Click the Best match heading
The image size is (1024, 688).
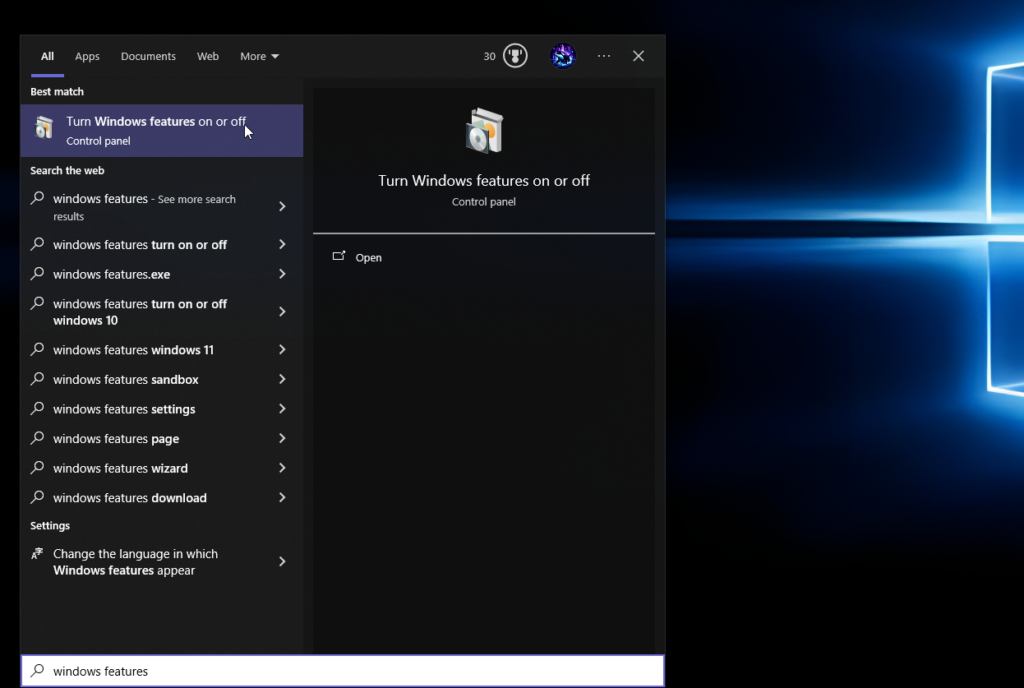57,91
